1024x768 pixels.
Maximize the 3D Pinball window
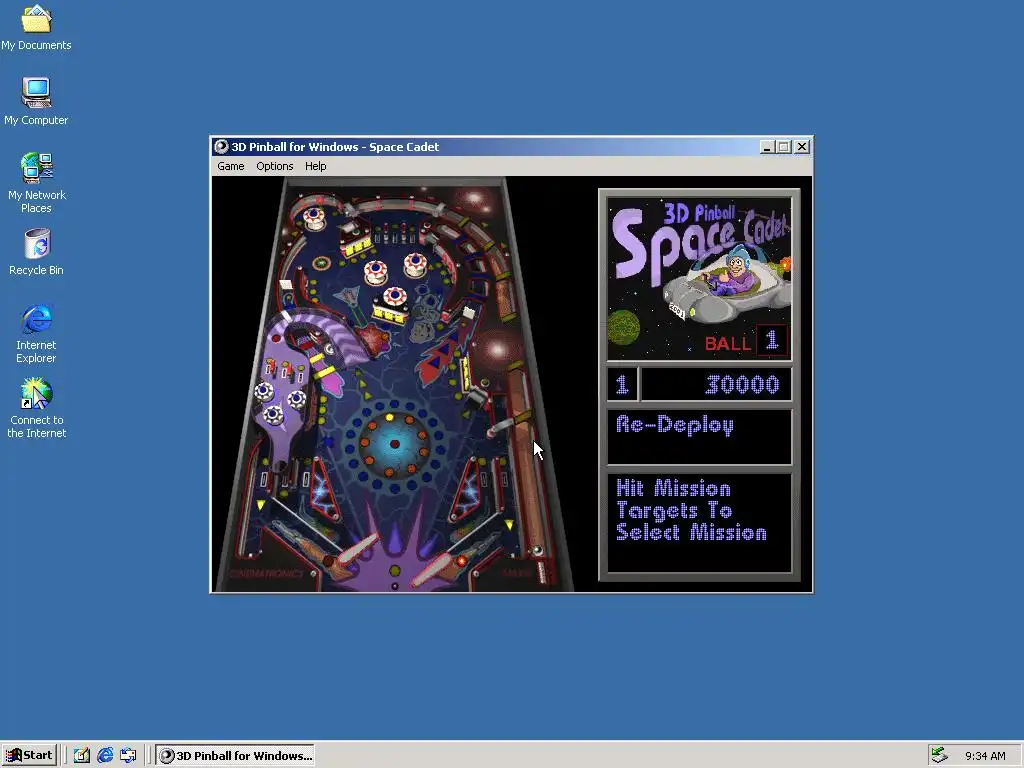click(784, 147)
